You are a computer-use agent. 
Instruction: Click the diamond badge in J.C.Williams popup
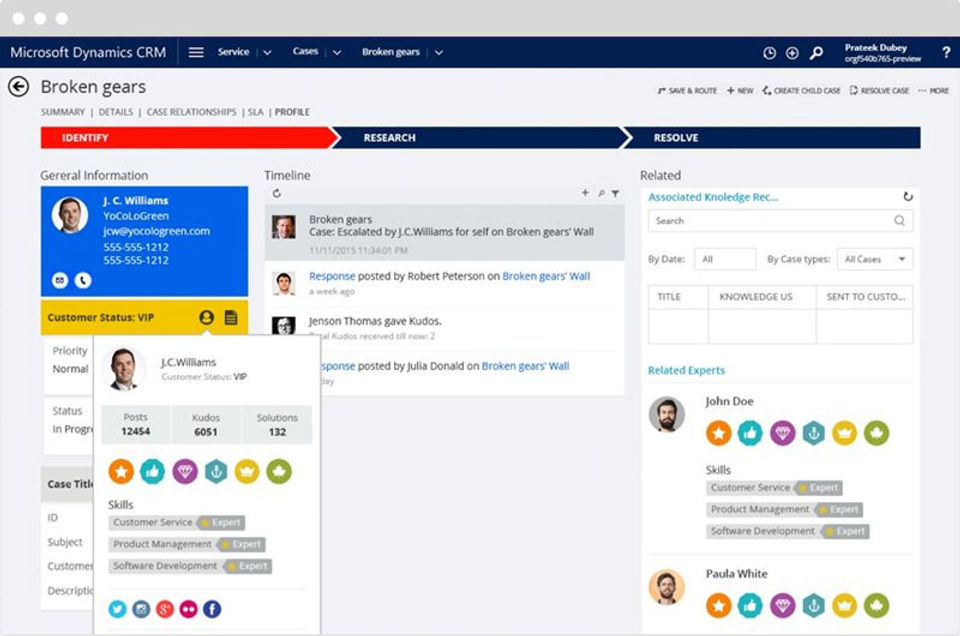pos(184,471)
